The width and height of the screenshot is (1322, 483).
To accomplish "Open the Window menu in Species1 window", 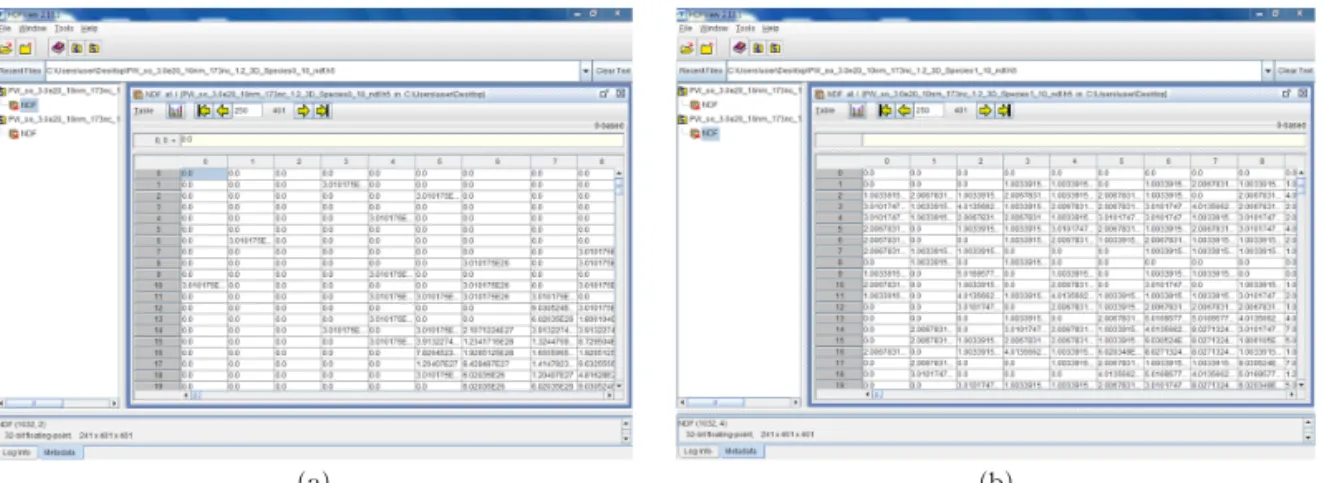I will click(x=715, y=30).
